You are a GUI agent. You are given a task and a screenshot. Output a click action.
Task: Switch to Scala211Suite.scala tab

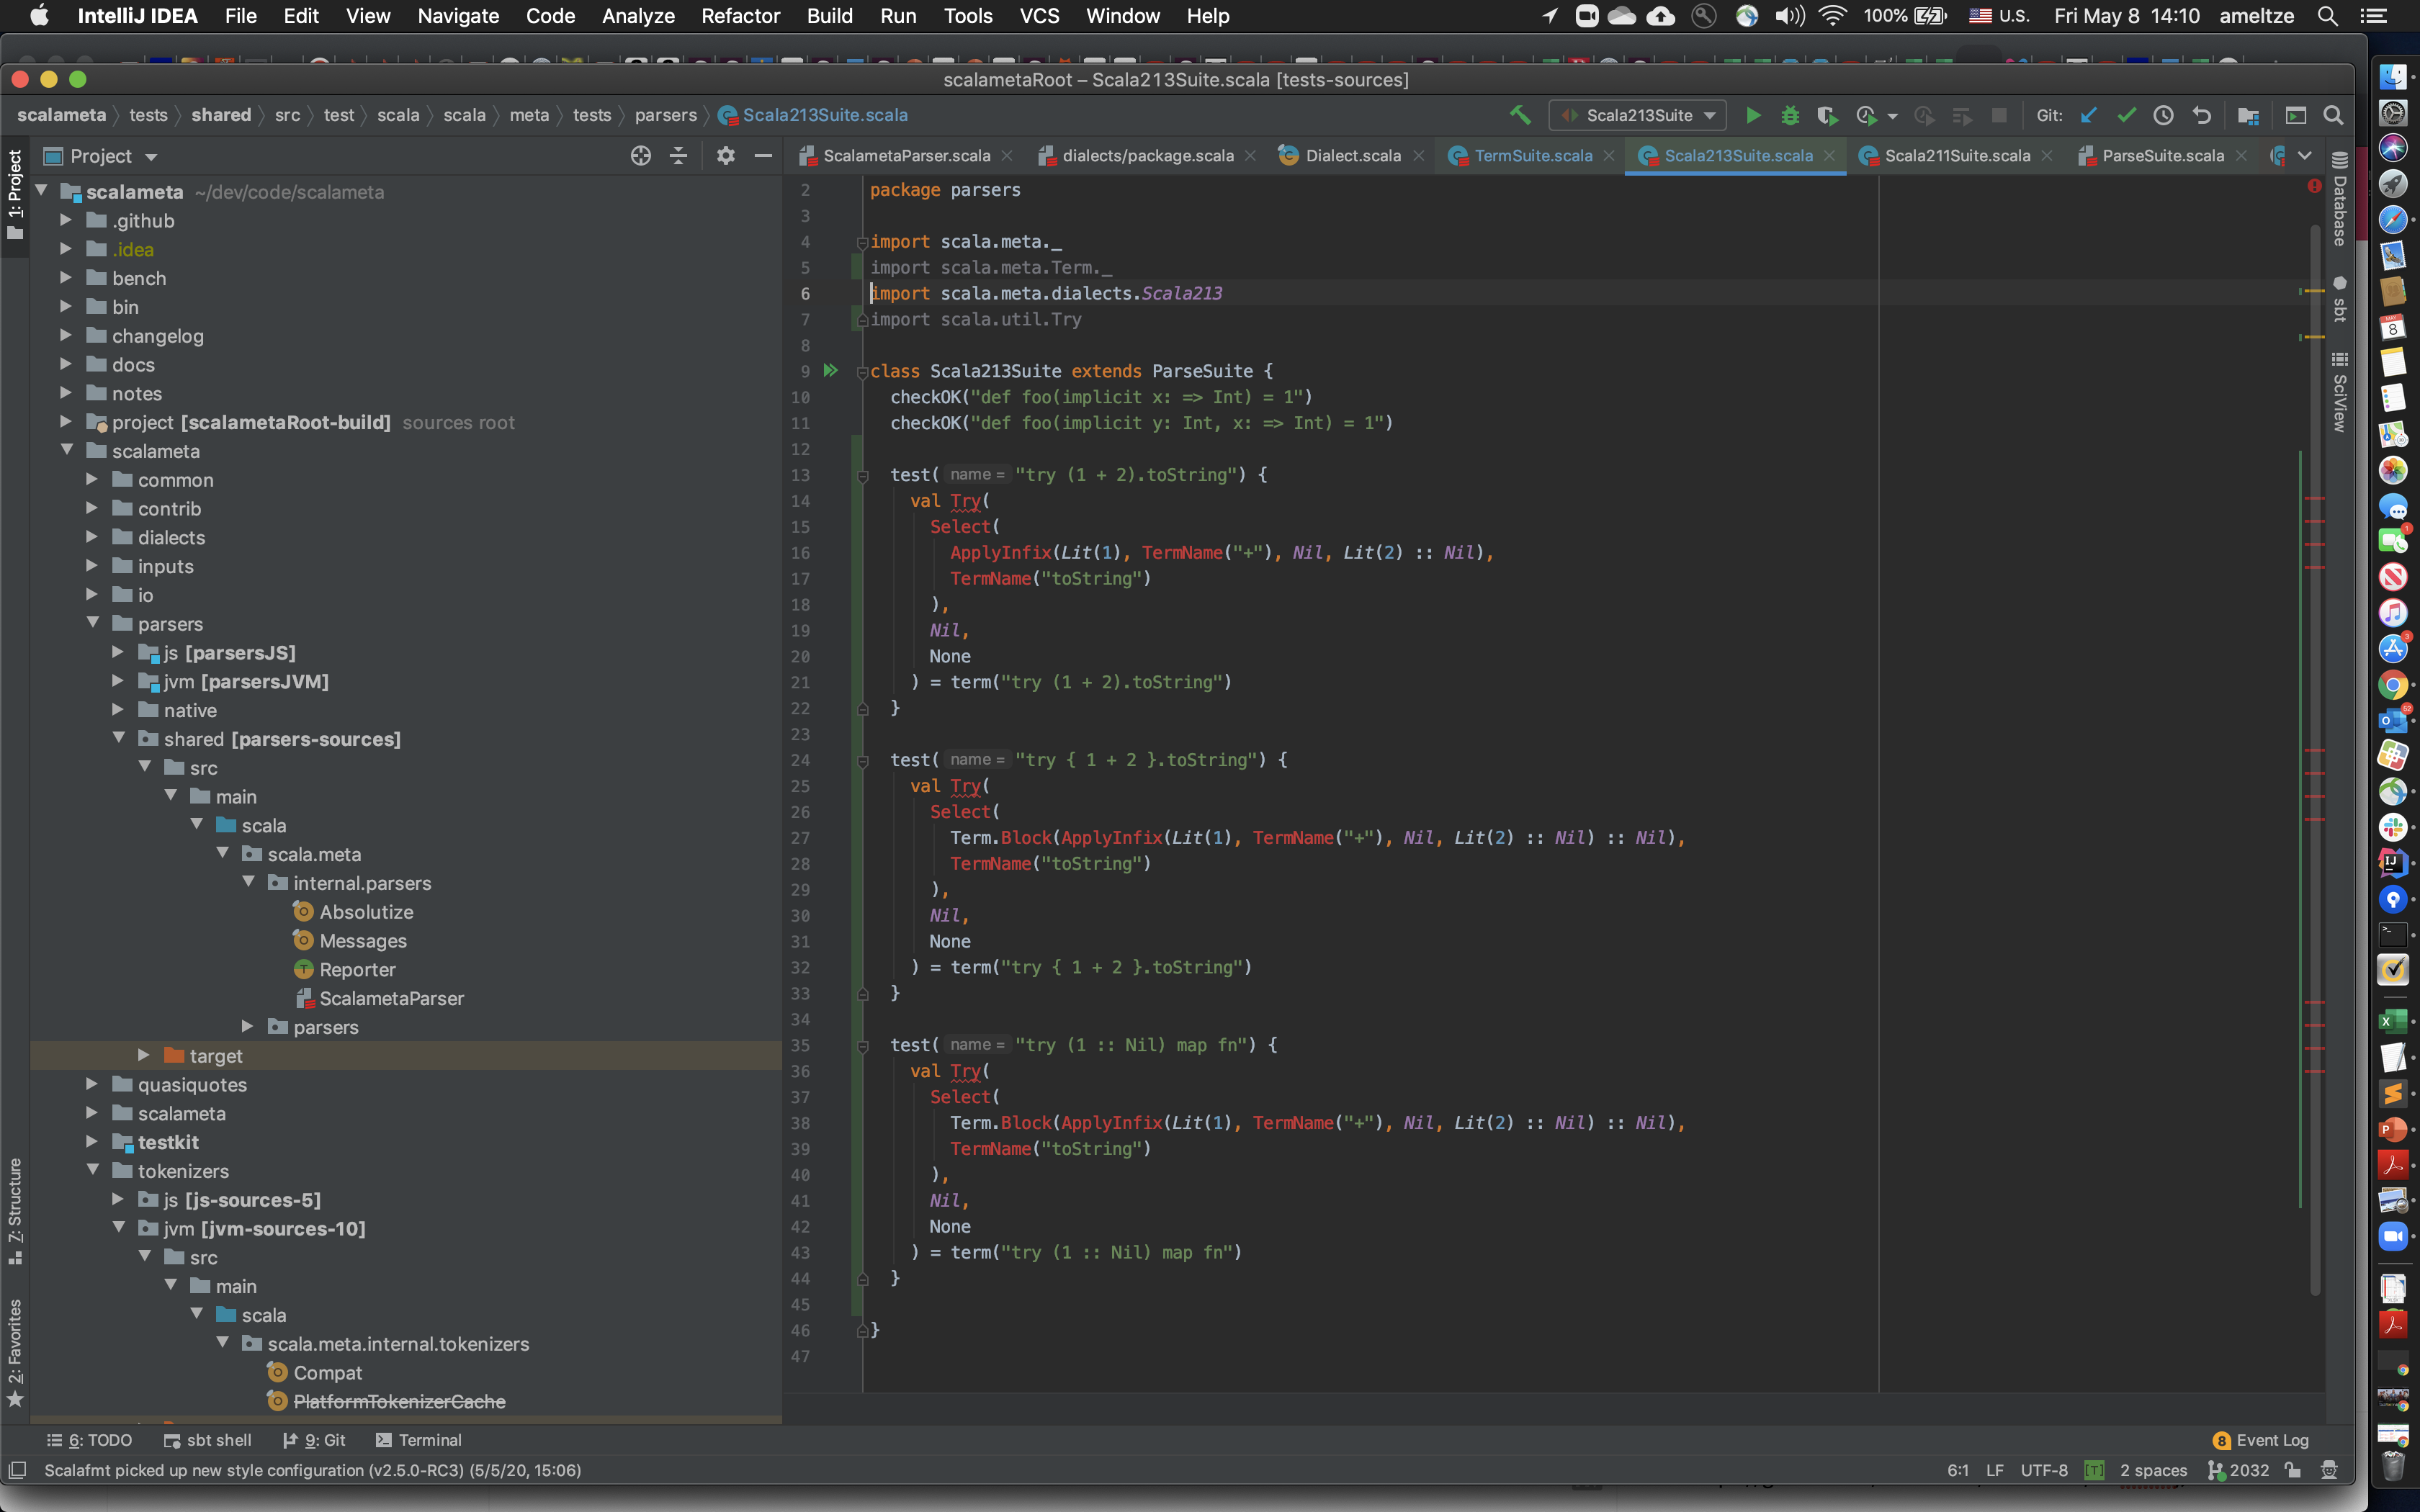pyautogui.click(x=1956, y=155)
